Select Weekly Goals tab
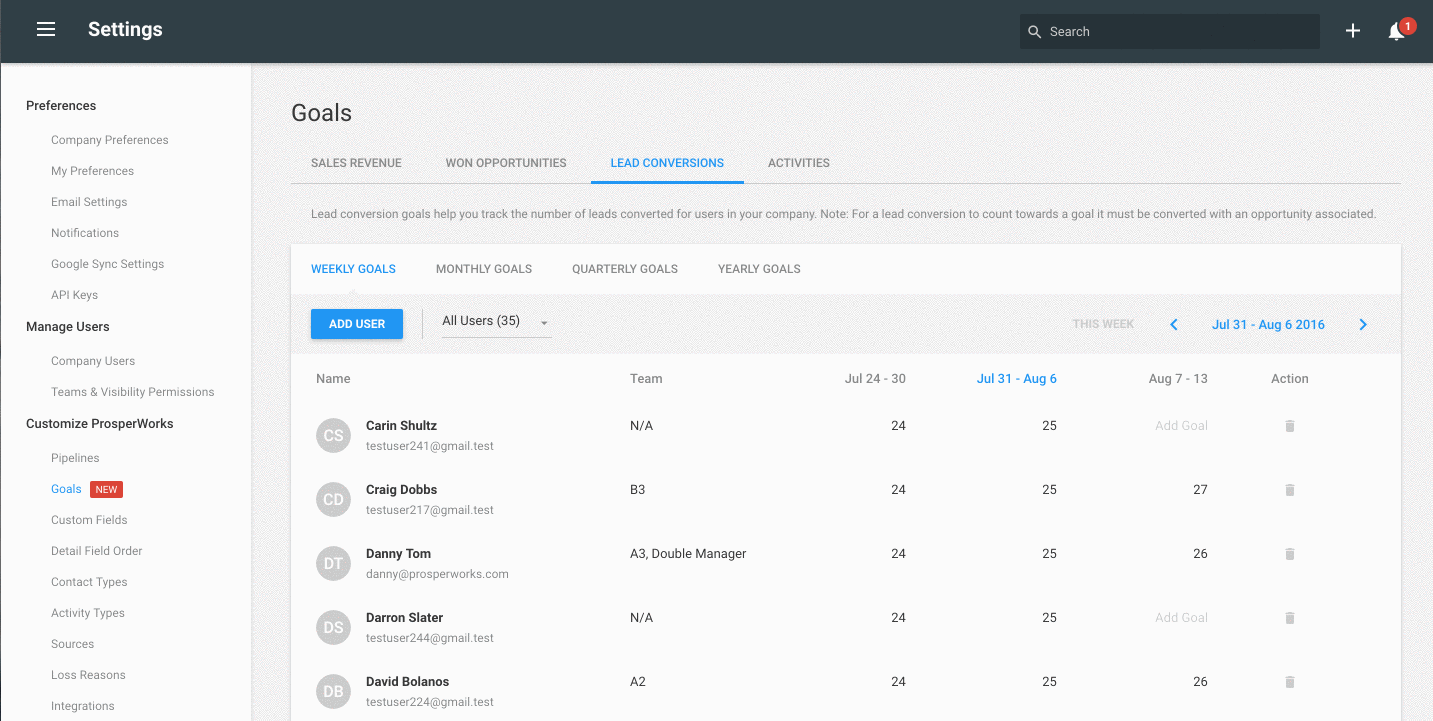This screenshot has width=1433, height=721. (353, 269)
